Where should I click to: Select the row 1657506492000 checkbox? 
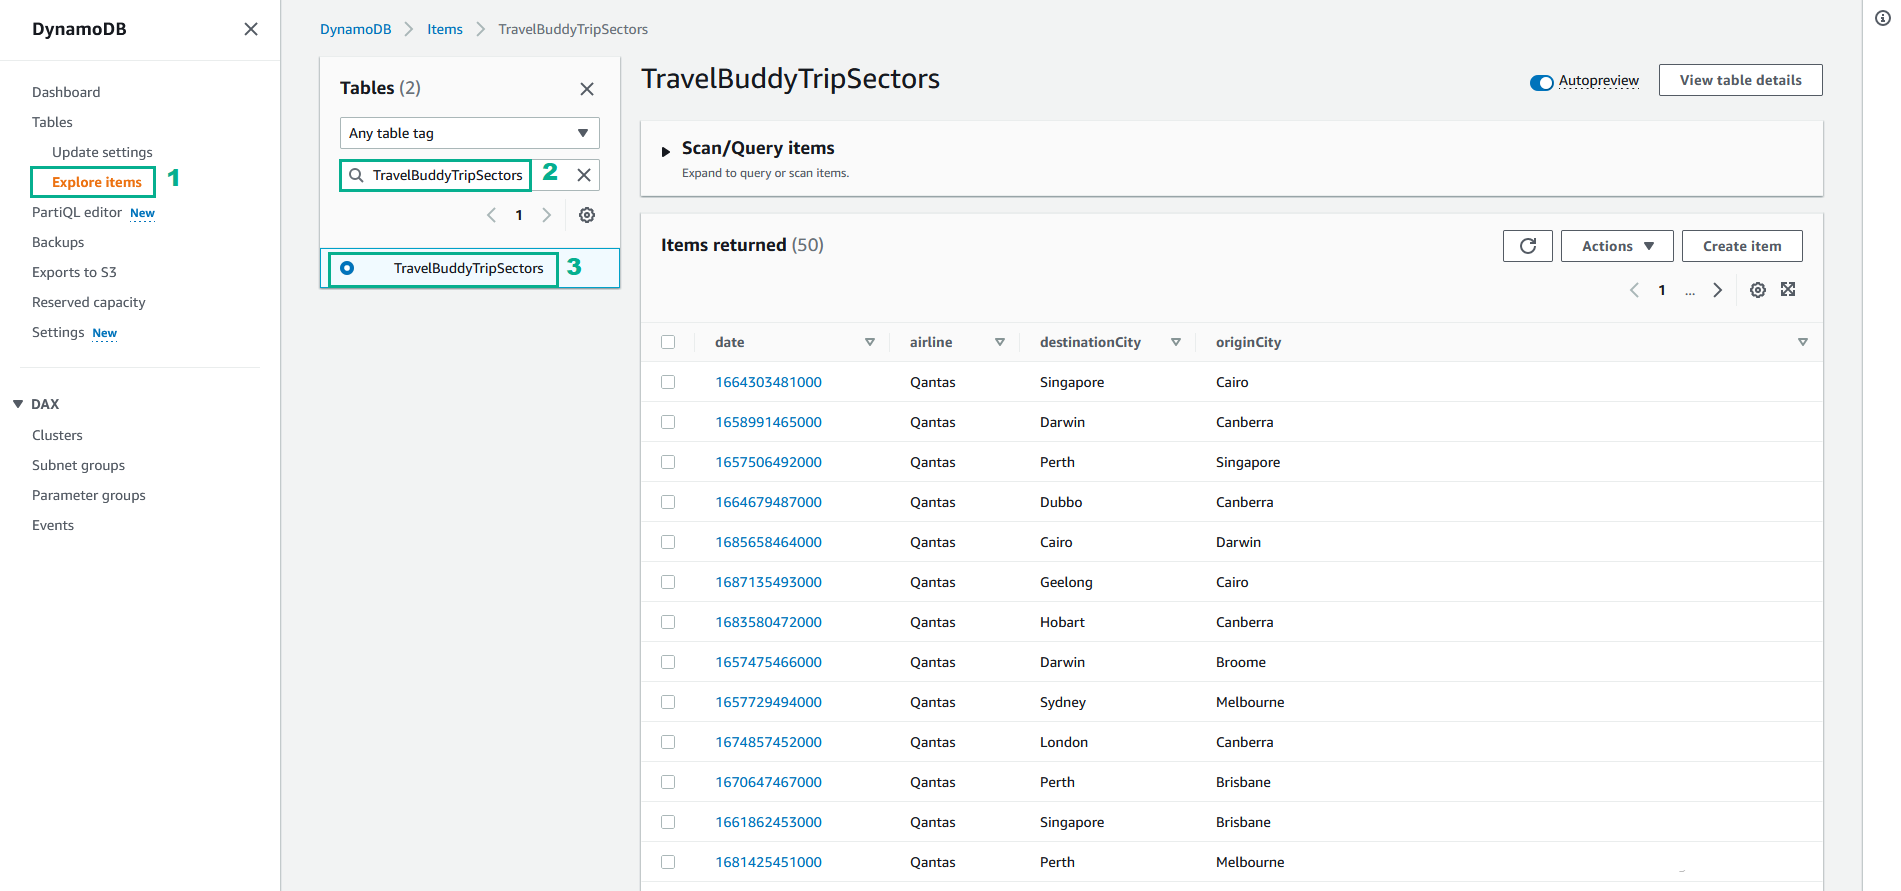point(668,462)
